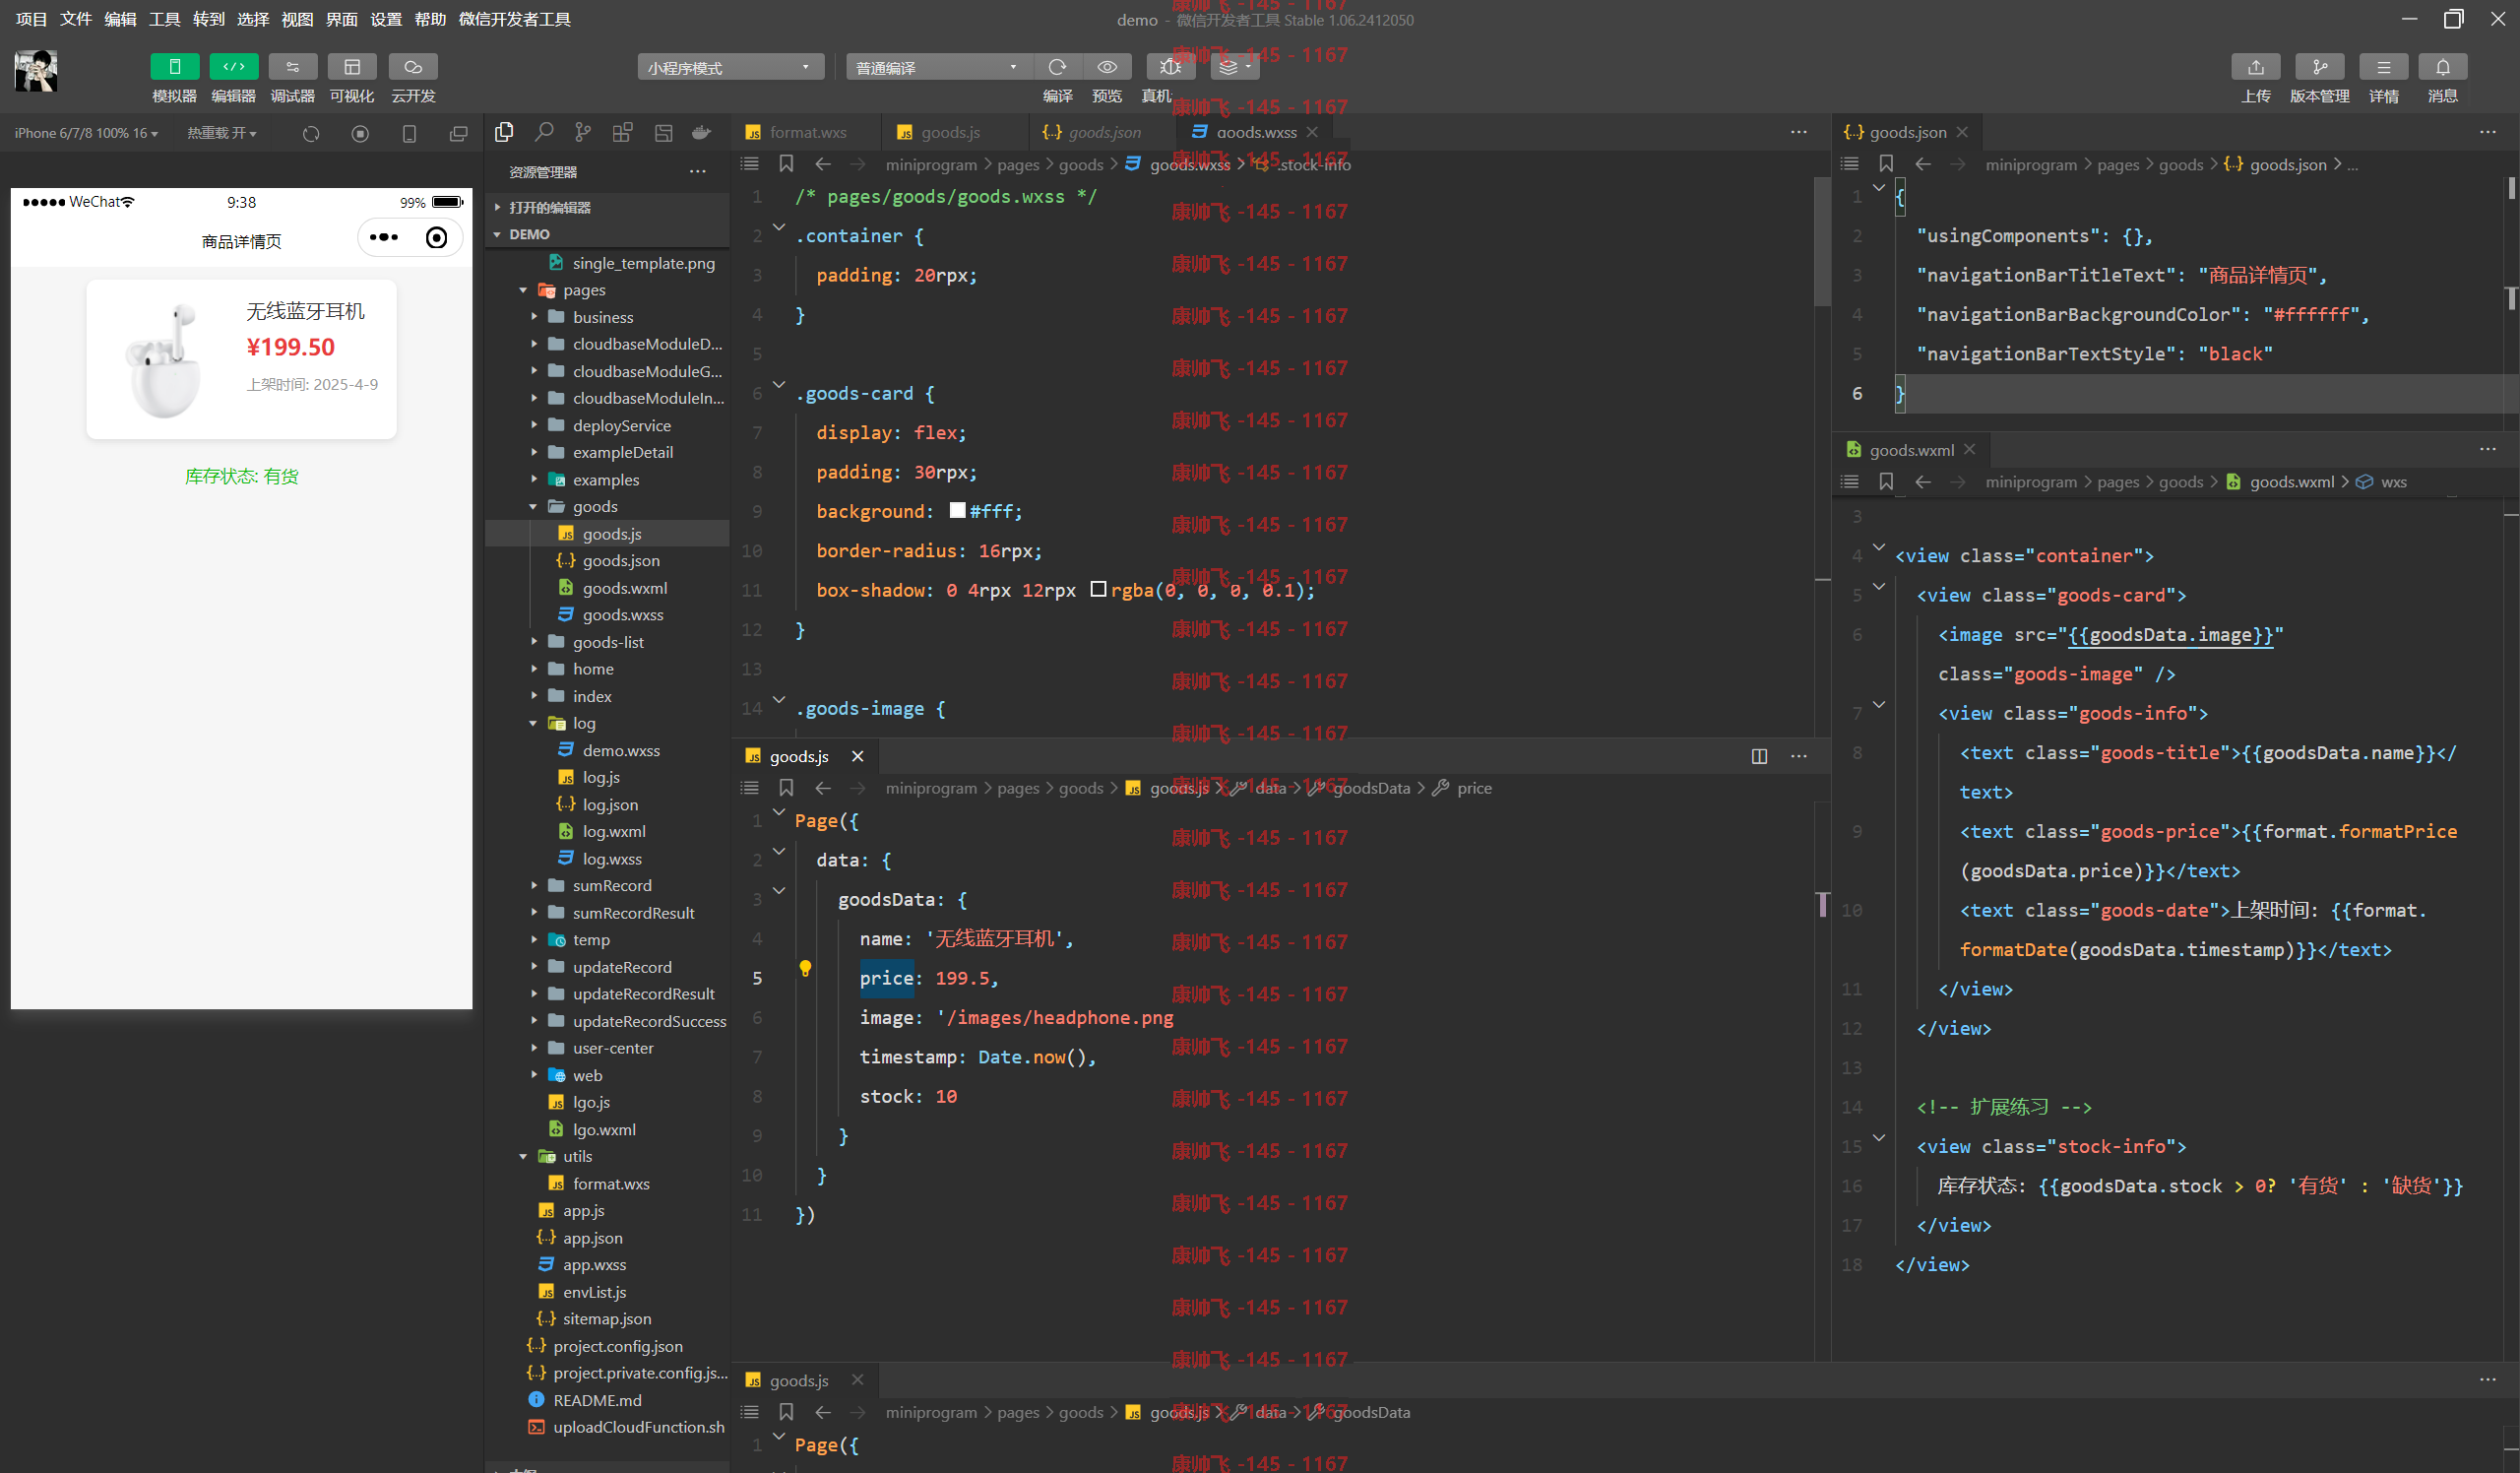Viewport: 2520px width, 1473px height.
Task: Toggle the 模拟器 simulator panel button
Action: click(x=174, y=67)
